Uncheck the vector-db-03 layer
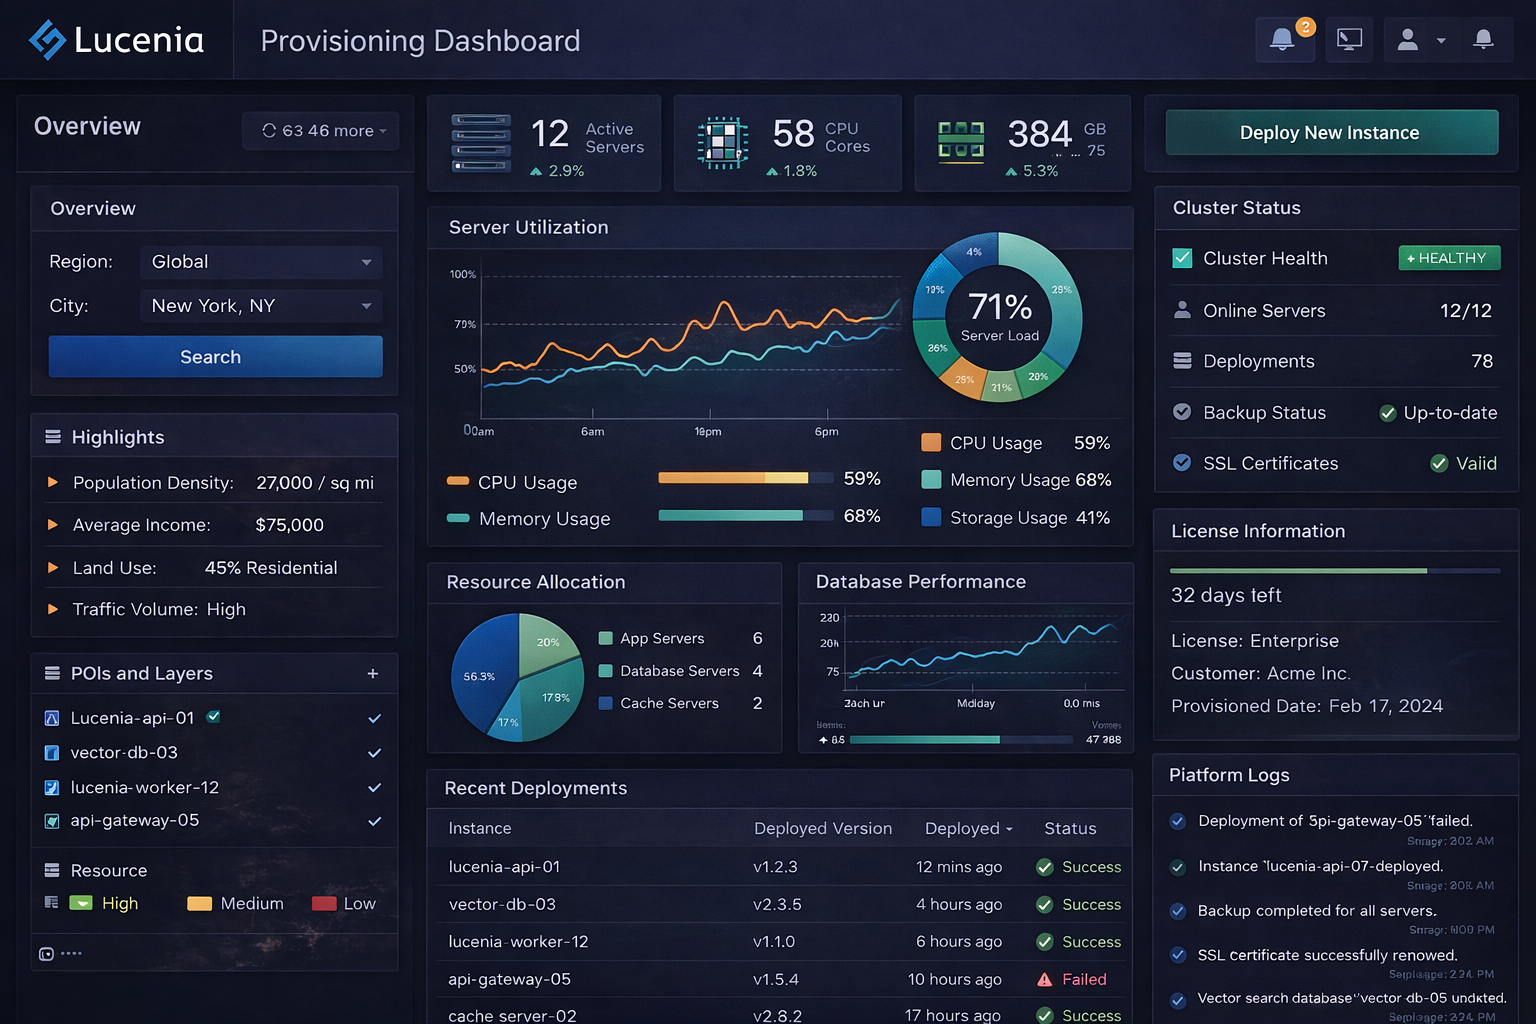This screenshot has height=1024, width=1536. pos(374,753)
